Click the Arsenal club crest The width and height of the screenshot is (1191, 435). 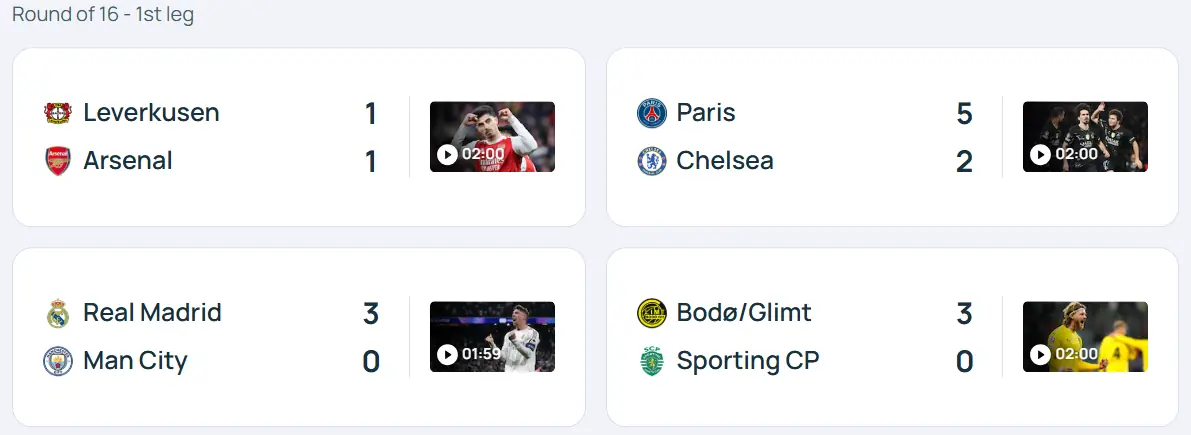click(x=58, y=161)
